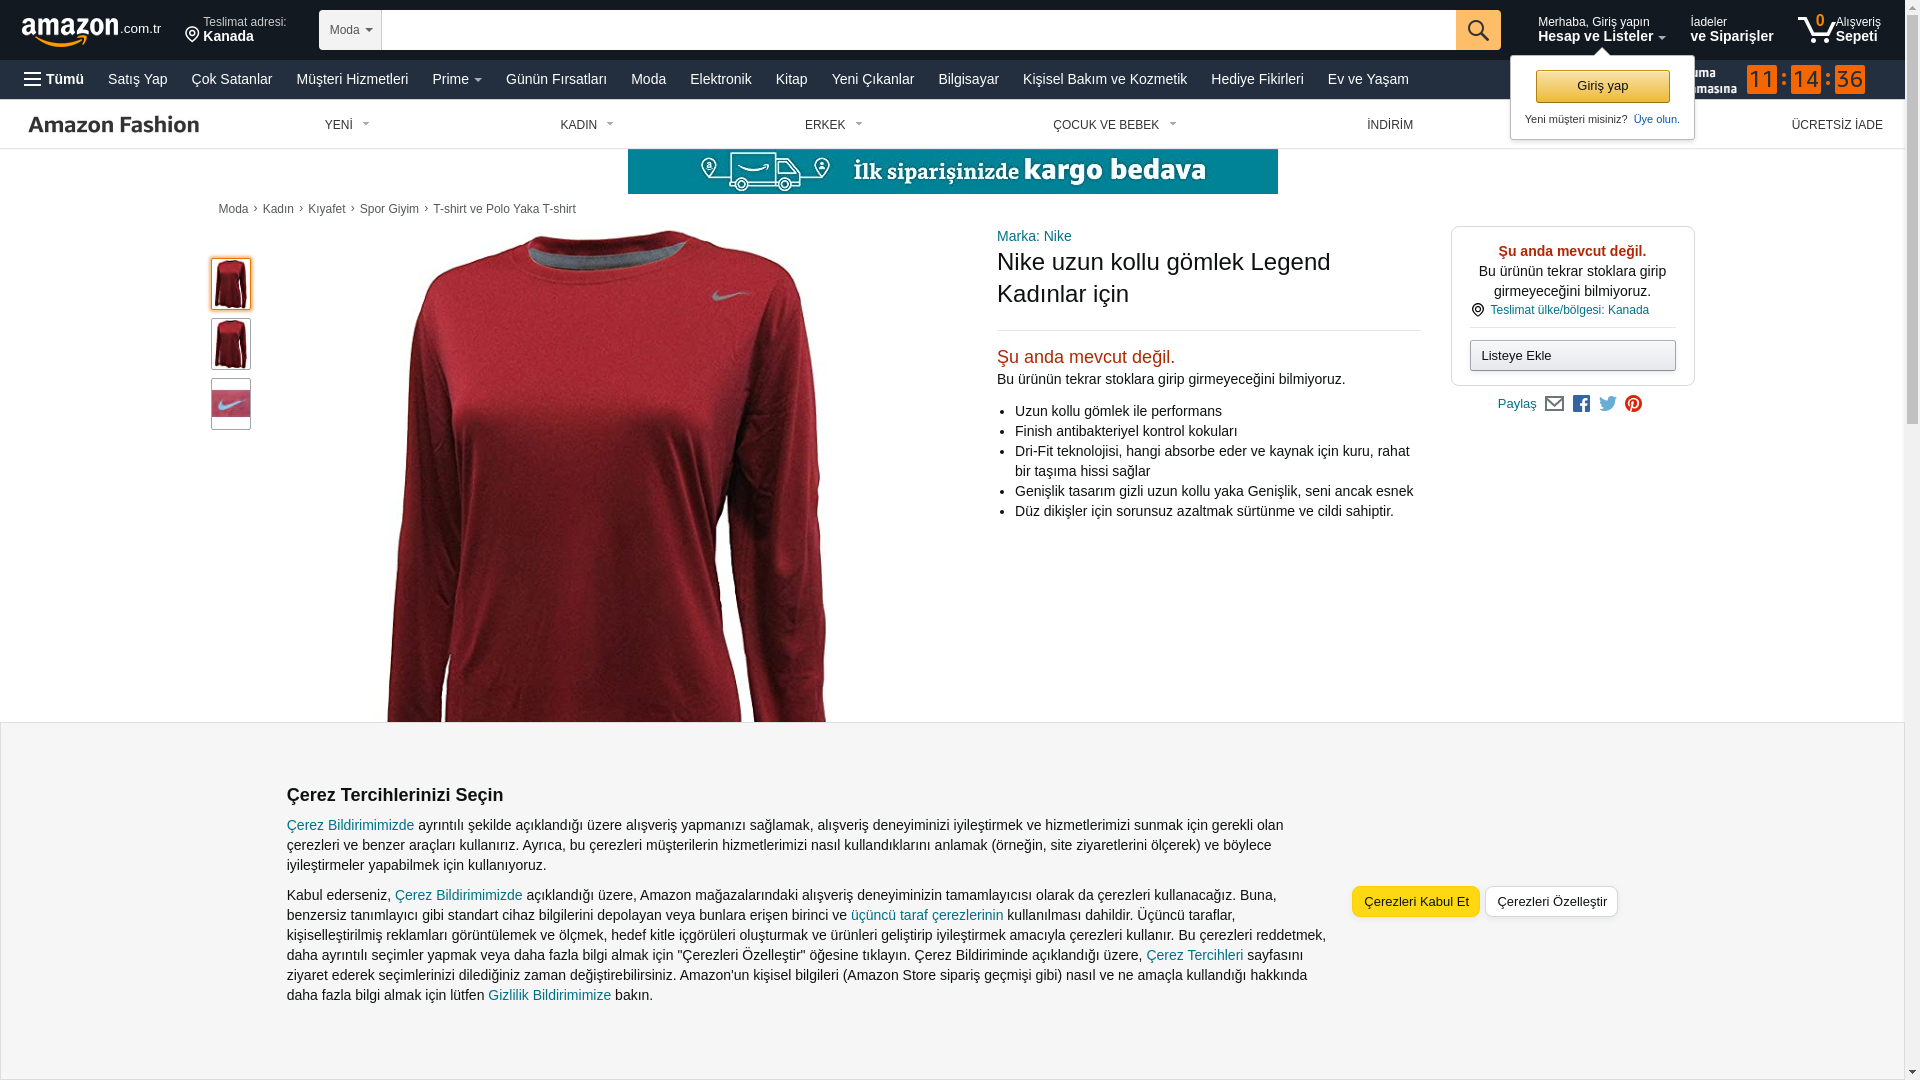Click the search magnifier button
The image size is (1920, 1080).
tap(1478, 30)
